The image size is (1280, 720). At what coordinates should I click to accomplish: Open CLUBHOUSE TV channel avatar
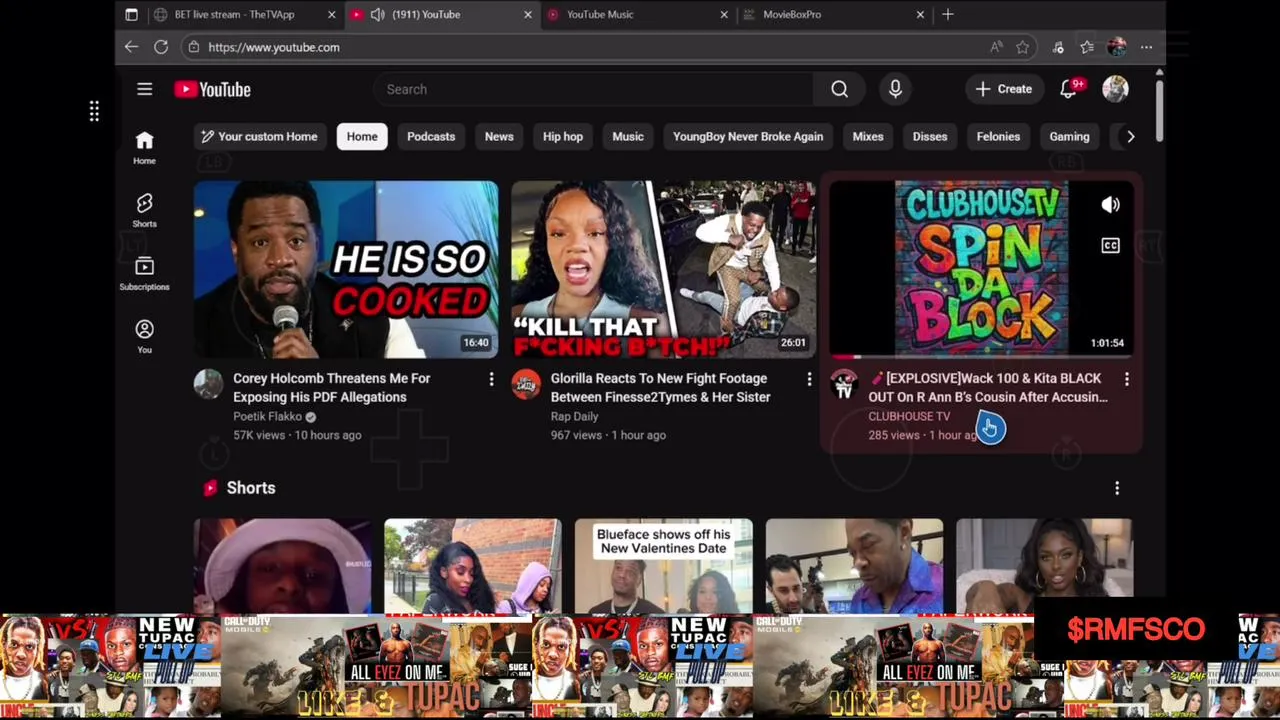click(x=844, y=384)
